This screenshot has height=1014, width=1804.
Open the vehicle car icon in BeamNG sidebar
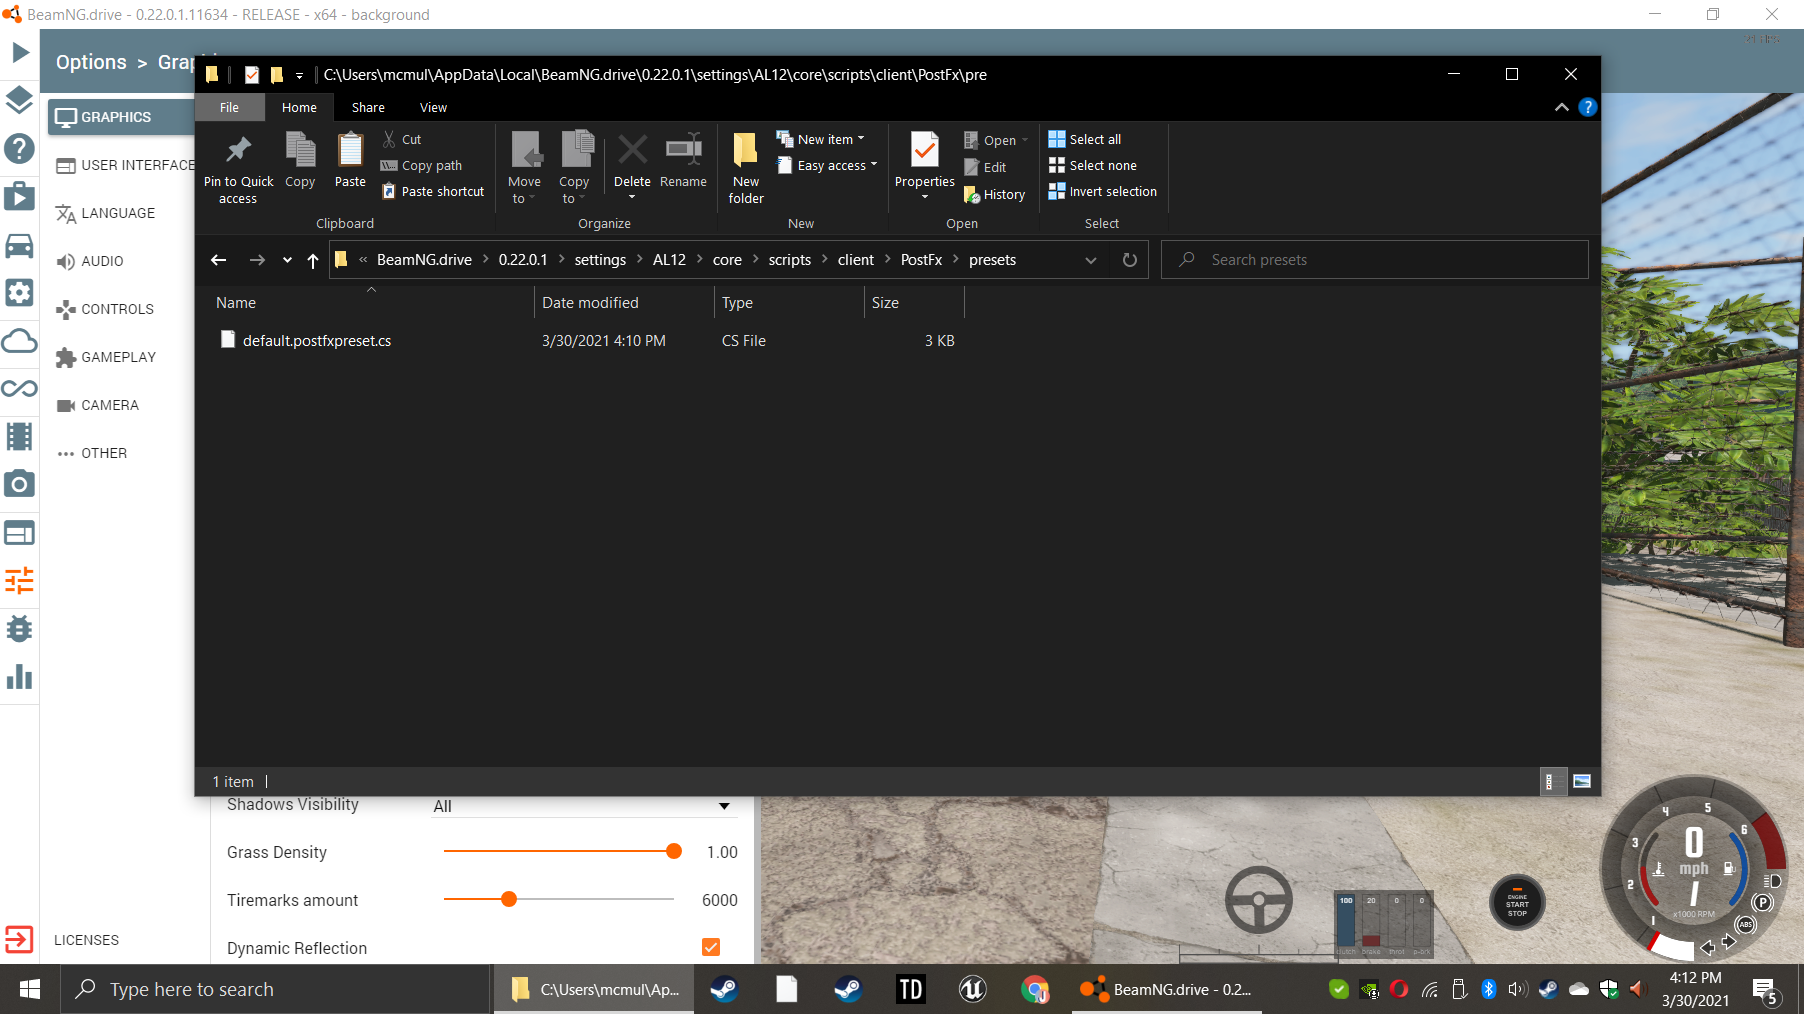coord(20,245)
